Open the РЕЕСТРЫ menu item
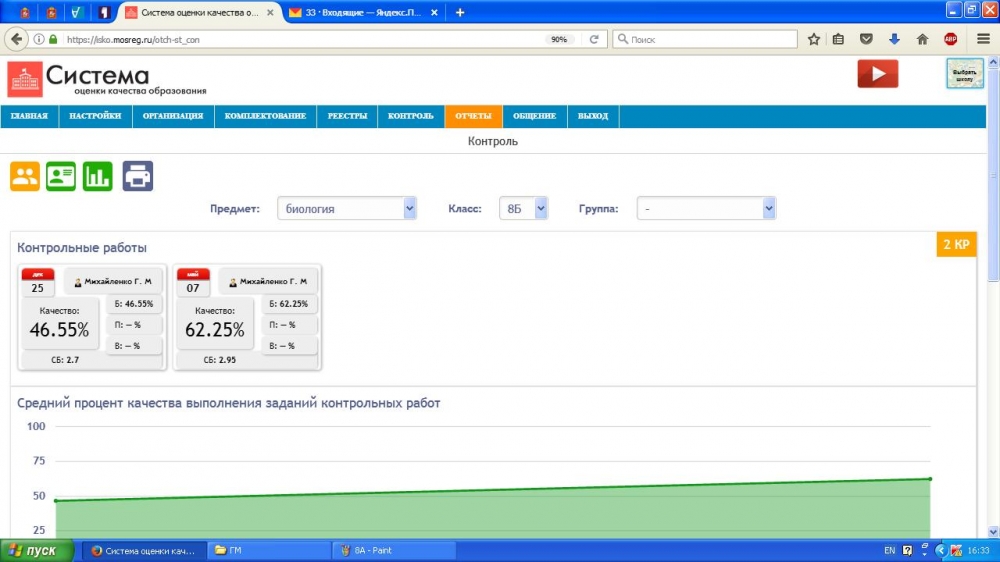Image resolution: width=1000 pixels, height=562 pixels. click(x=348, y=116)
